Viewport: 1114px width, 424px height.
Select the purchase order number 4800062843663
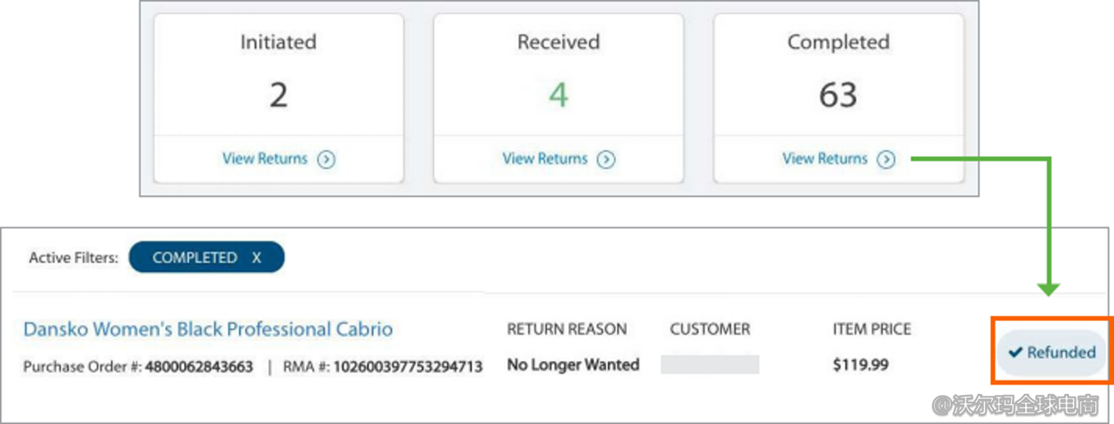tap(198, 367)
